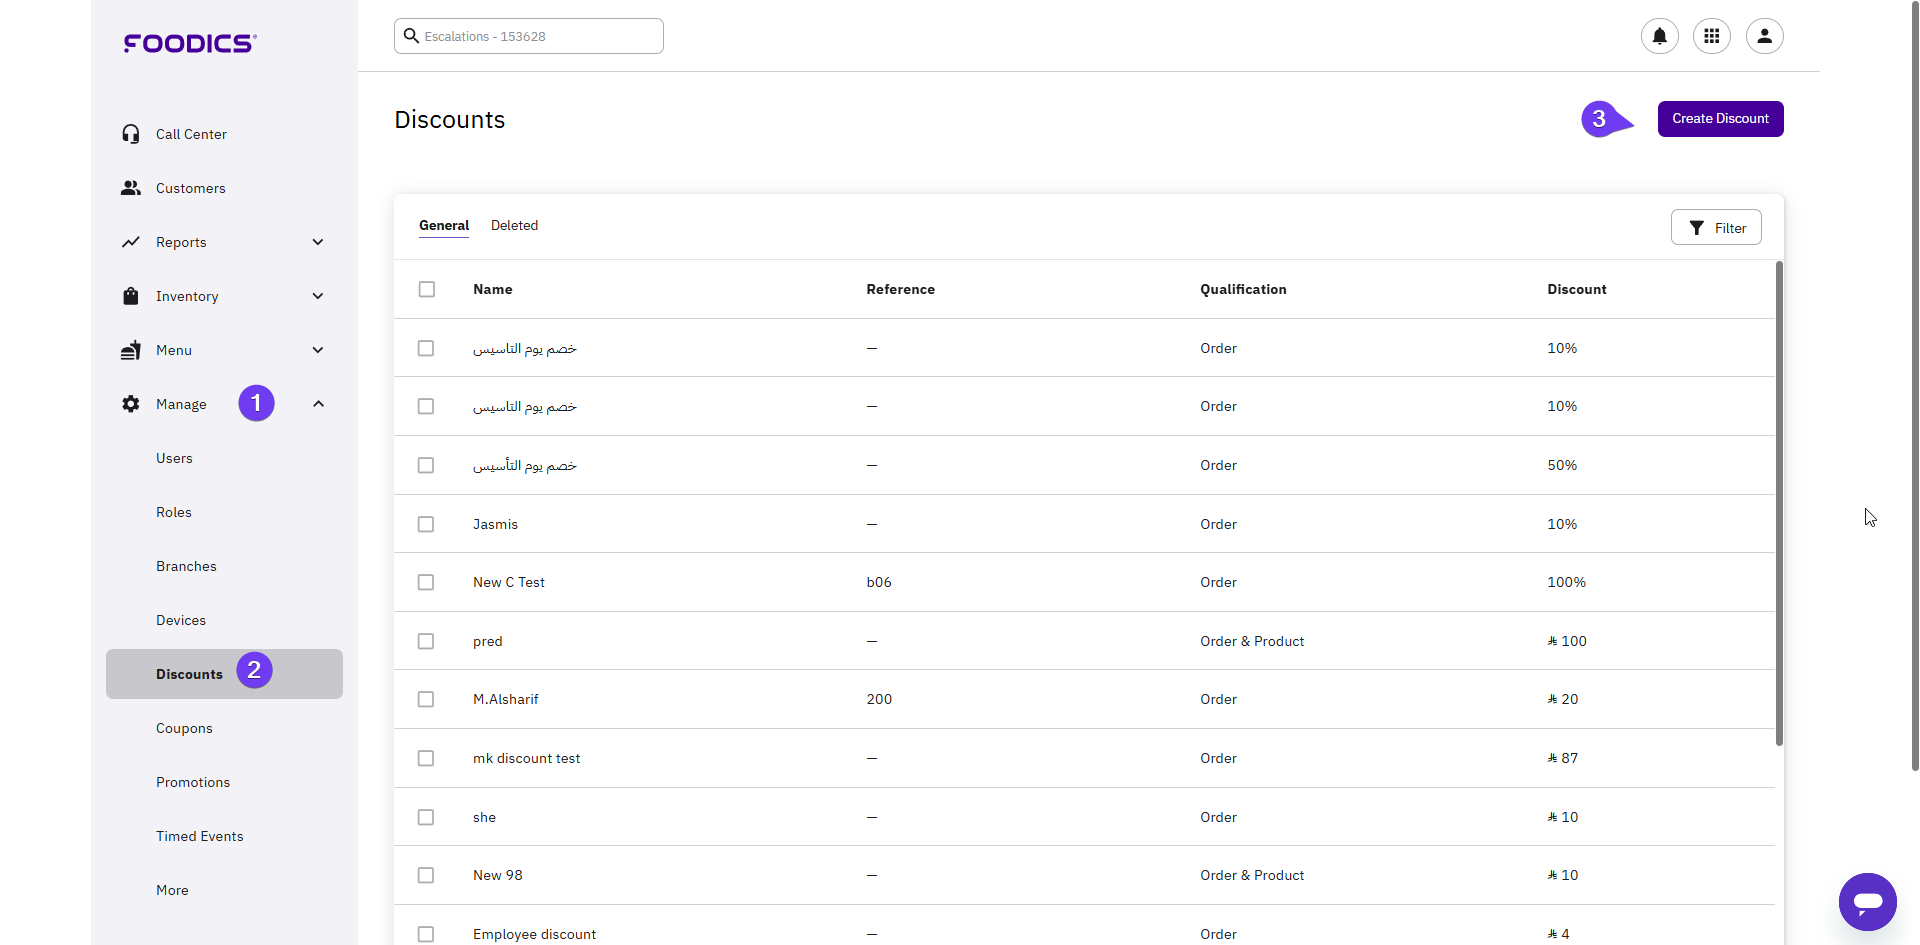Click the Manage gear icon
Viewport: 1920px width, 945px height.
pyautogui.click(x=131, y=404)
